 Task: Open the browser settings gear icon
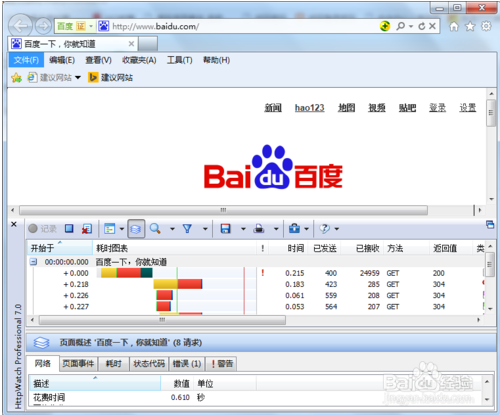point(486,26)
